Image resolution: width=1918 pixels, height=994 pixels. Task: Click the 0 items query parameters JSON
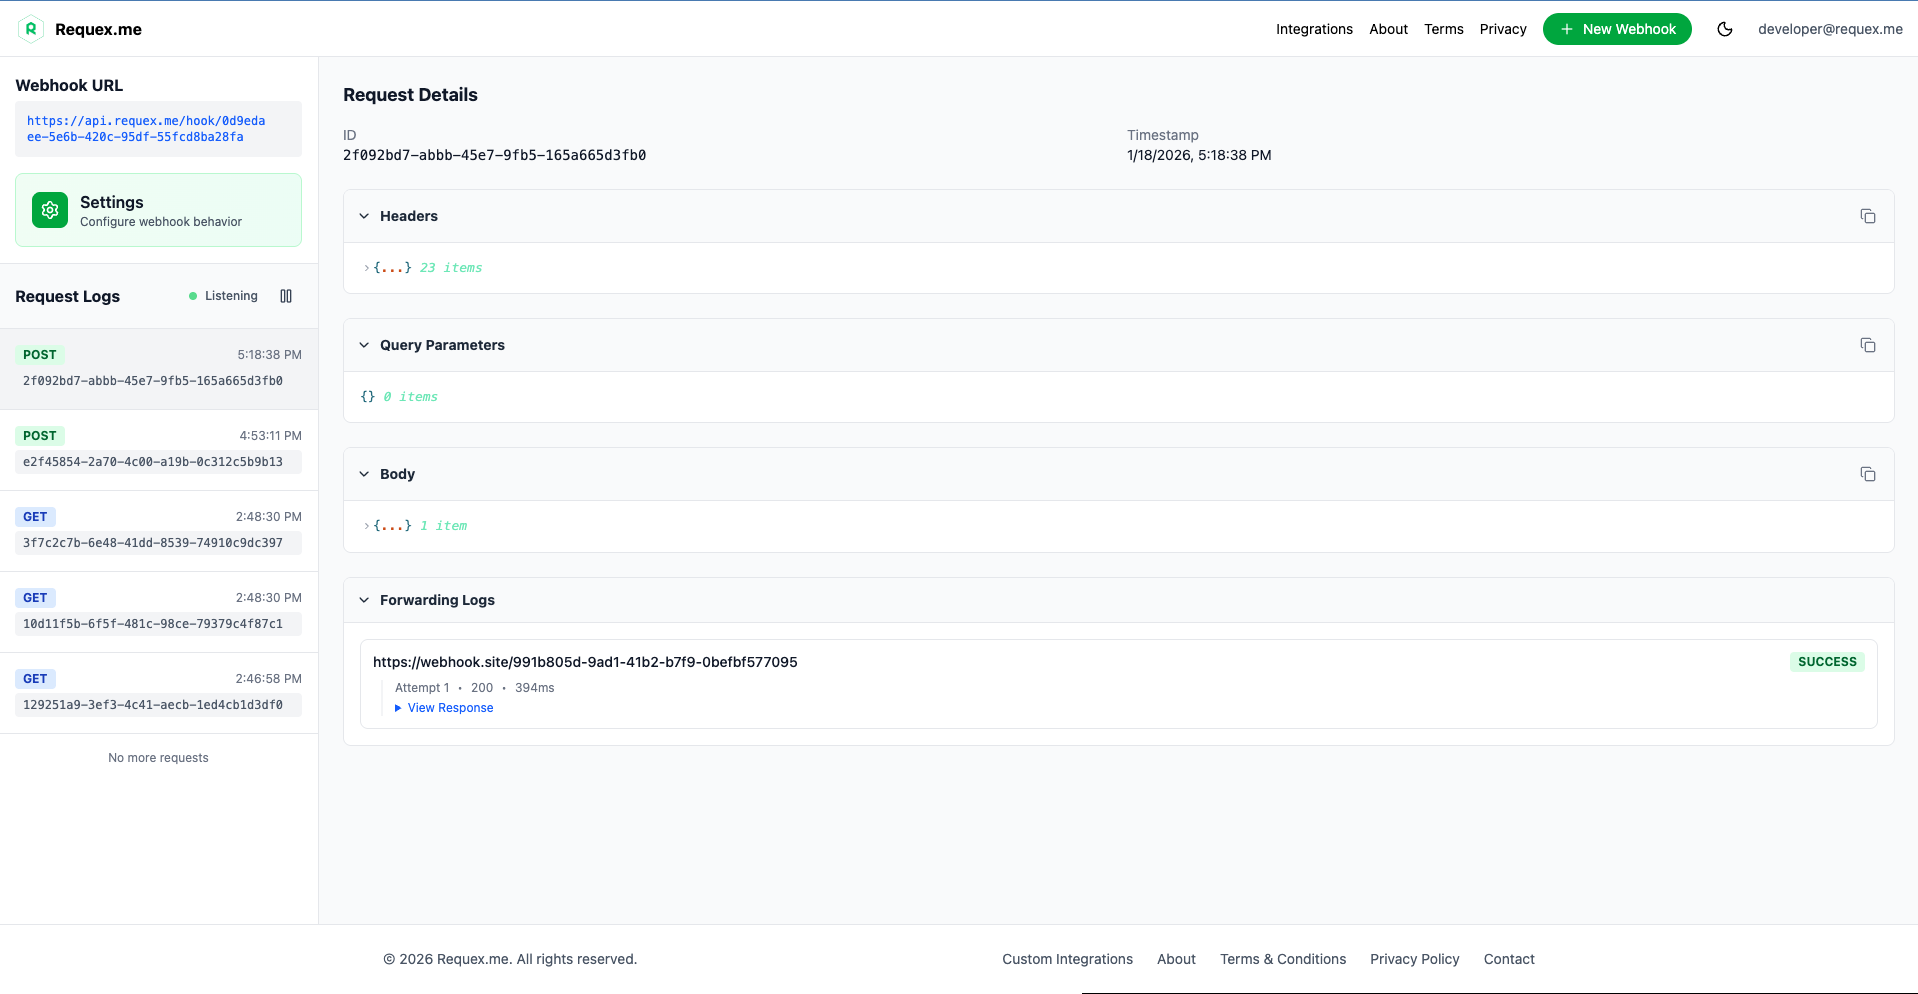click(x=399, y=397)
